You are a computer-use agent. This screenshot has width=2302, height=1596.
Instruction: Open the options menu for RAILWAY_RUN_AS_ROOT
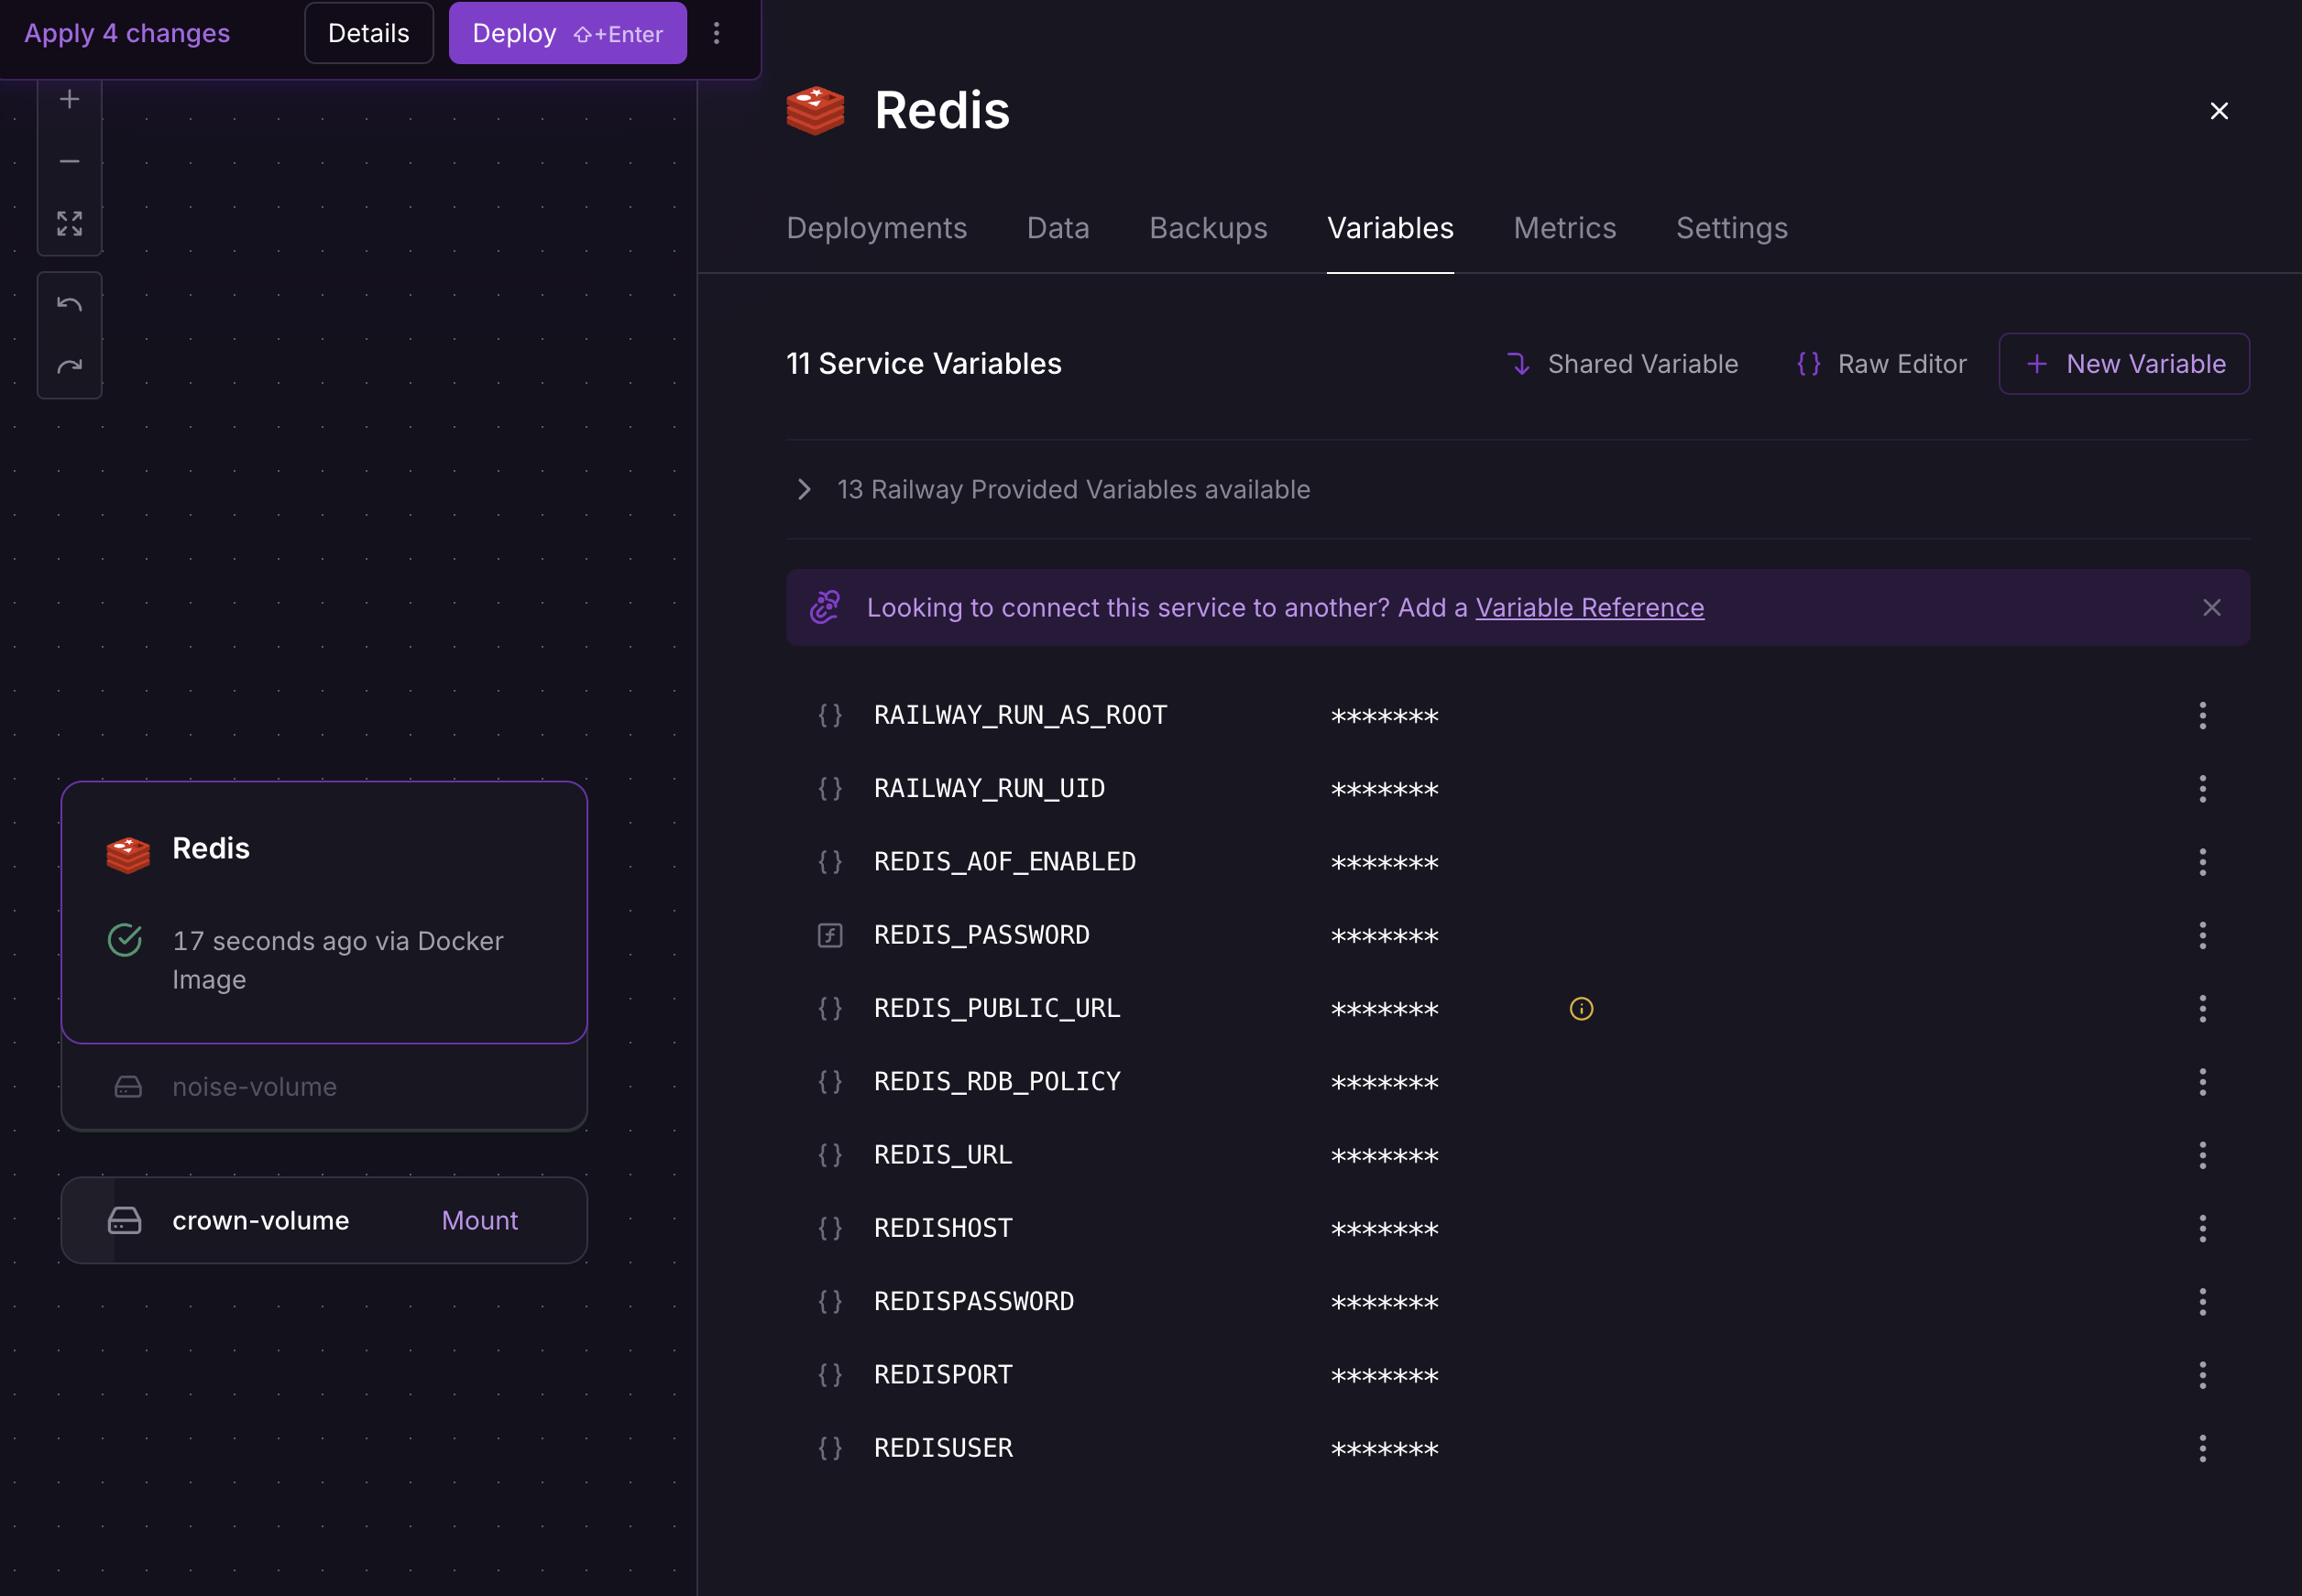click(x=2202, y=715)
